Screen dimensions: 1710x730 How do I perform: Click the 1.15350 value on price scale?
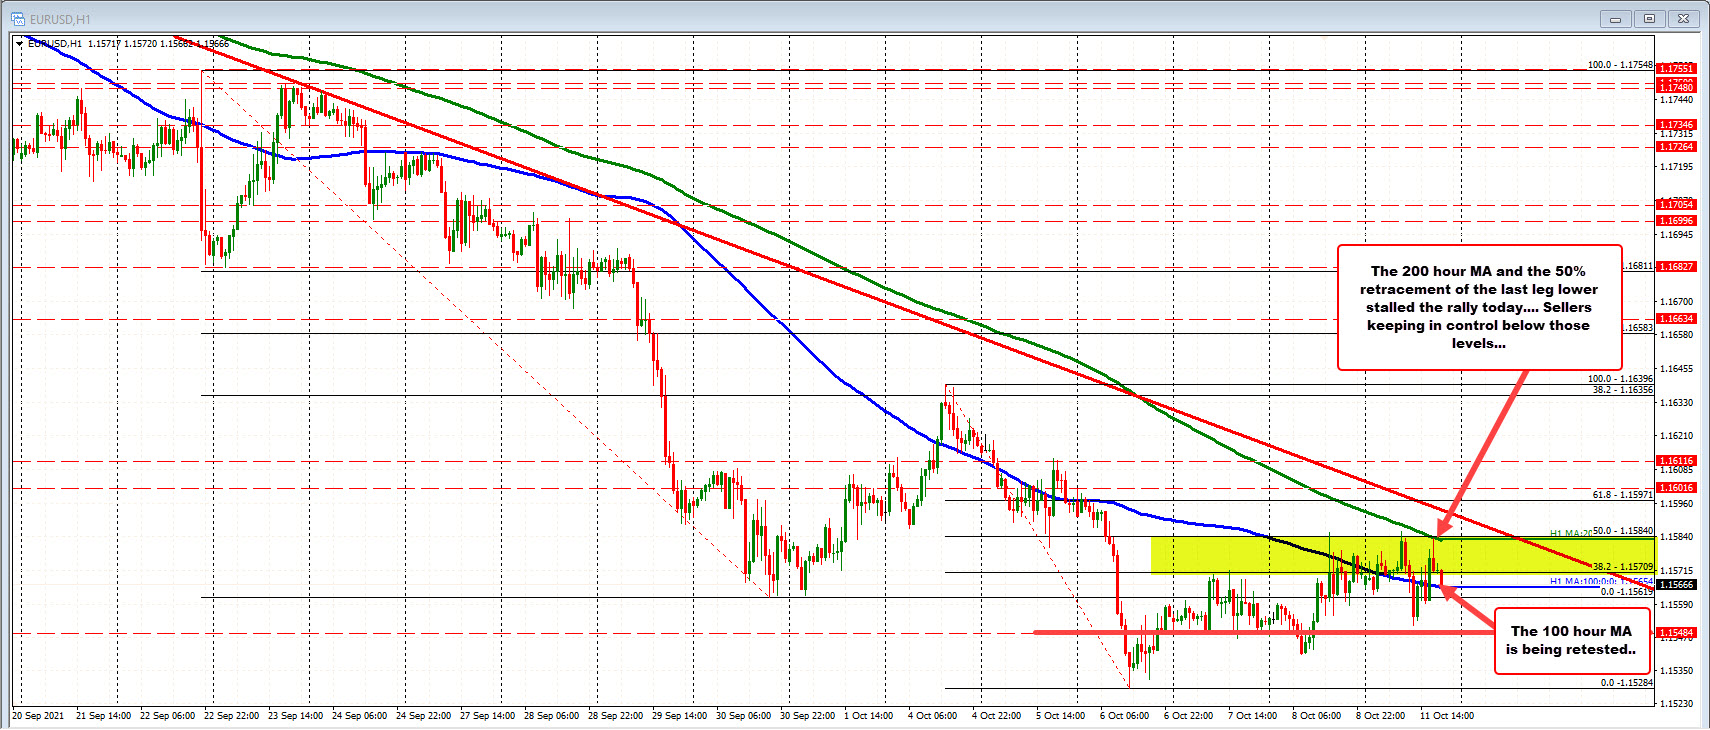pos(1676,671)
